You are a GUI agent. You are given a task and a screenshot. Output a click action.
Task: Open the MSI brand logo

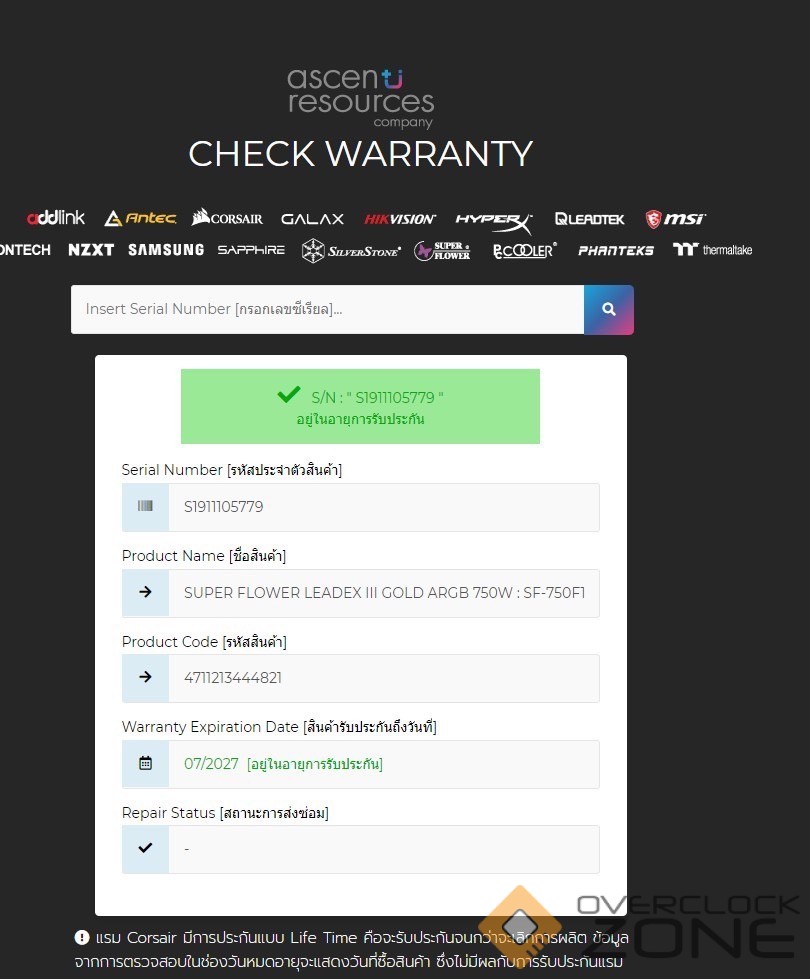point(675,219)
